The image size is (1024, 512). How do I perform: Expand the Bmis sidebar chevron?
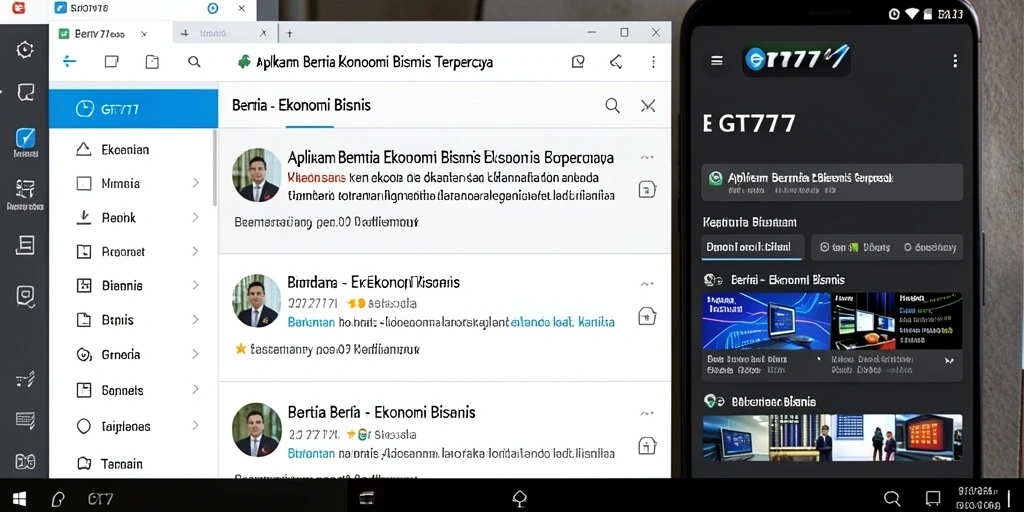click(195, 319)
